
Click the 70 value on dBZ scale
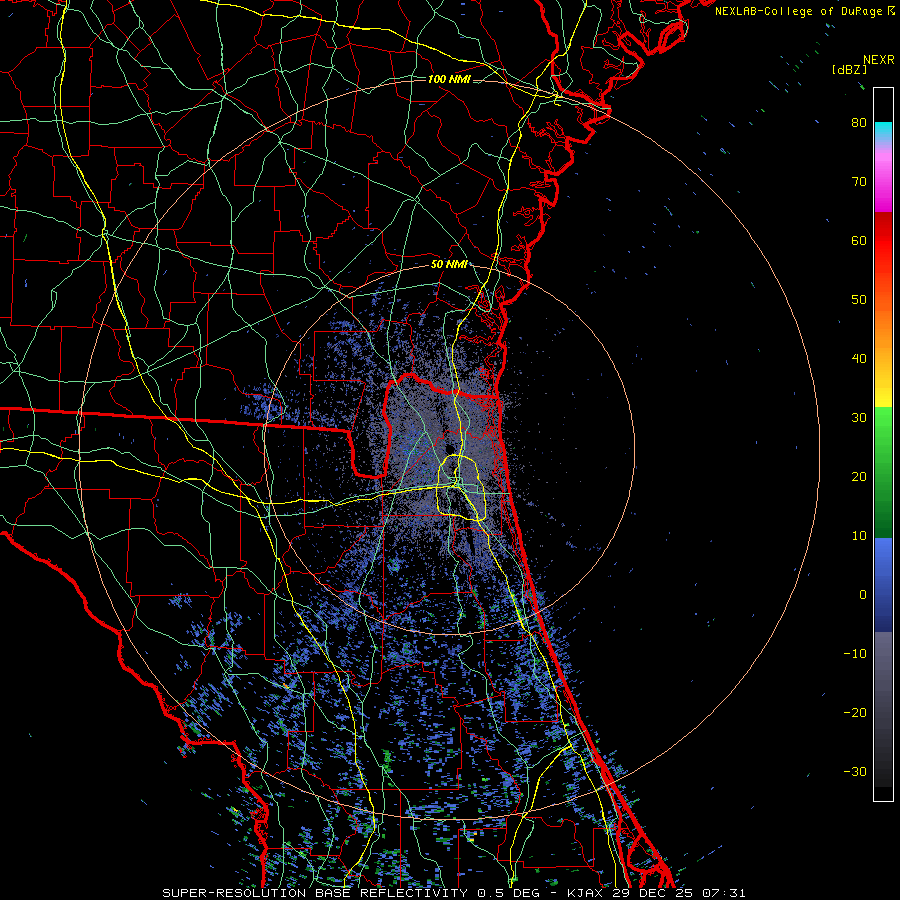tap(859, 182)
